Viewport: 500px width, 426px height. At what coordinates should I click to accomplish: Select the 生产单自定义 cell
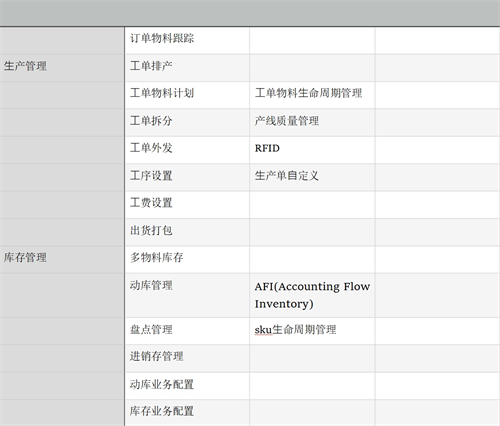[312, 177]
